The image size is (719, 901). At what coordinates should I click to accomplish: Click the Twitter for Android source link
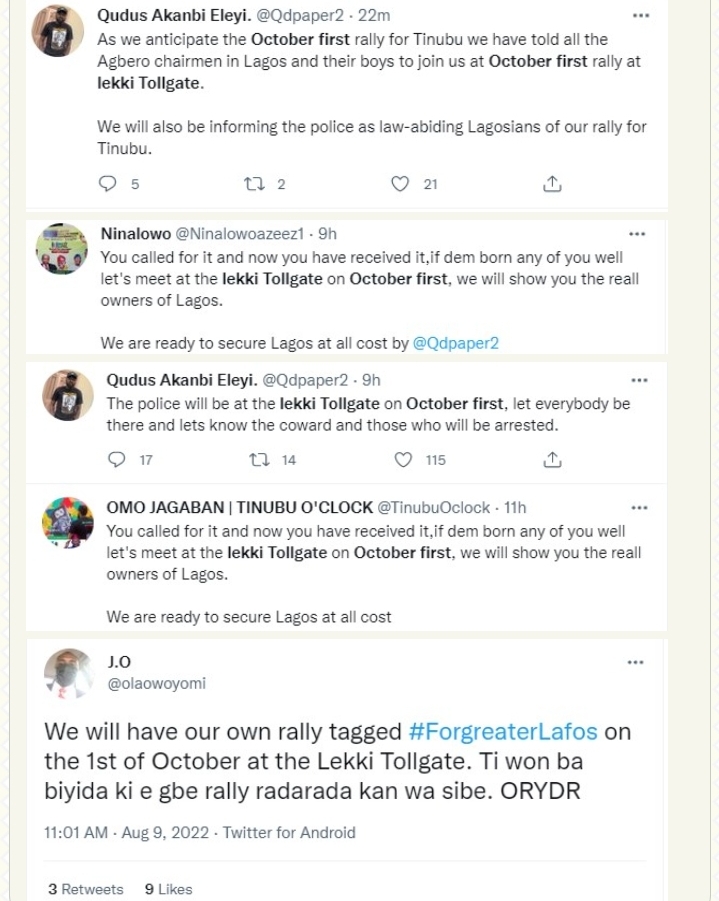click(288, 832)
